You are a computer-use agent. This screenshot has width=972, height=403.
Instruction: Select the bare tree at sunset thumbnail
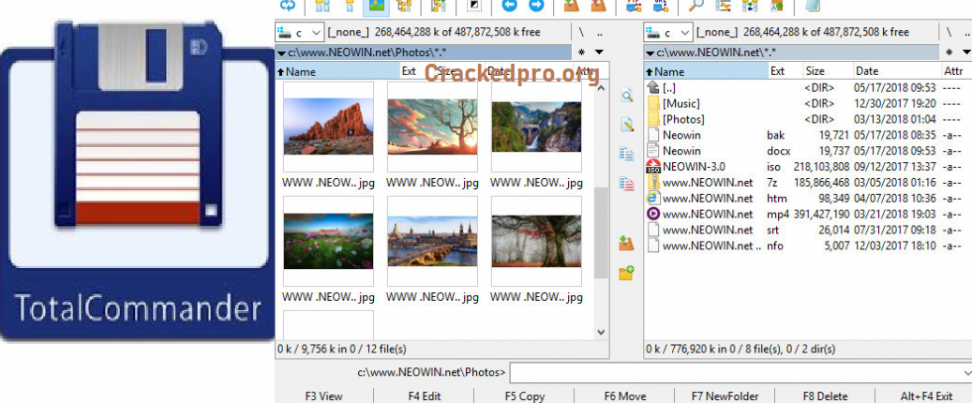[x=433, y=127]
